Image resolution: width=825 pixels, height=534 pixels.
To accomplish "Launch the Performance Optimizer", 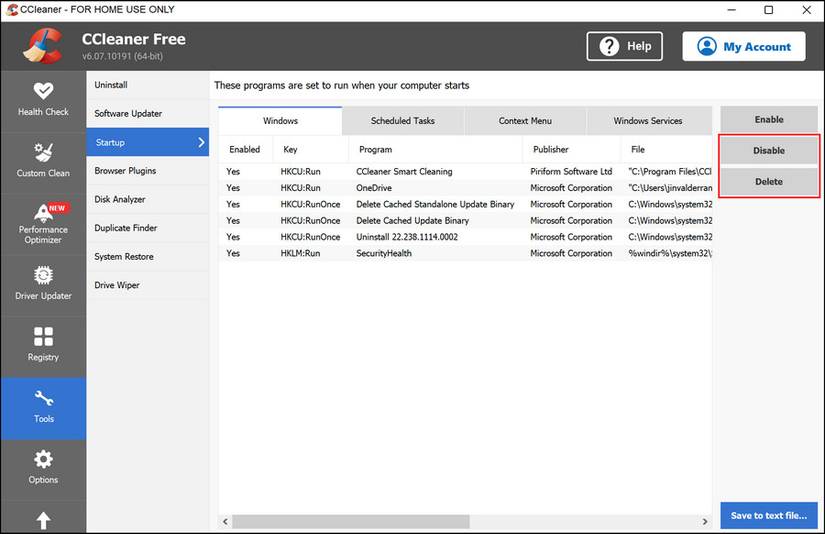I will [x=43, y=224].
